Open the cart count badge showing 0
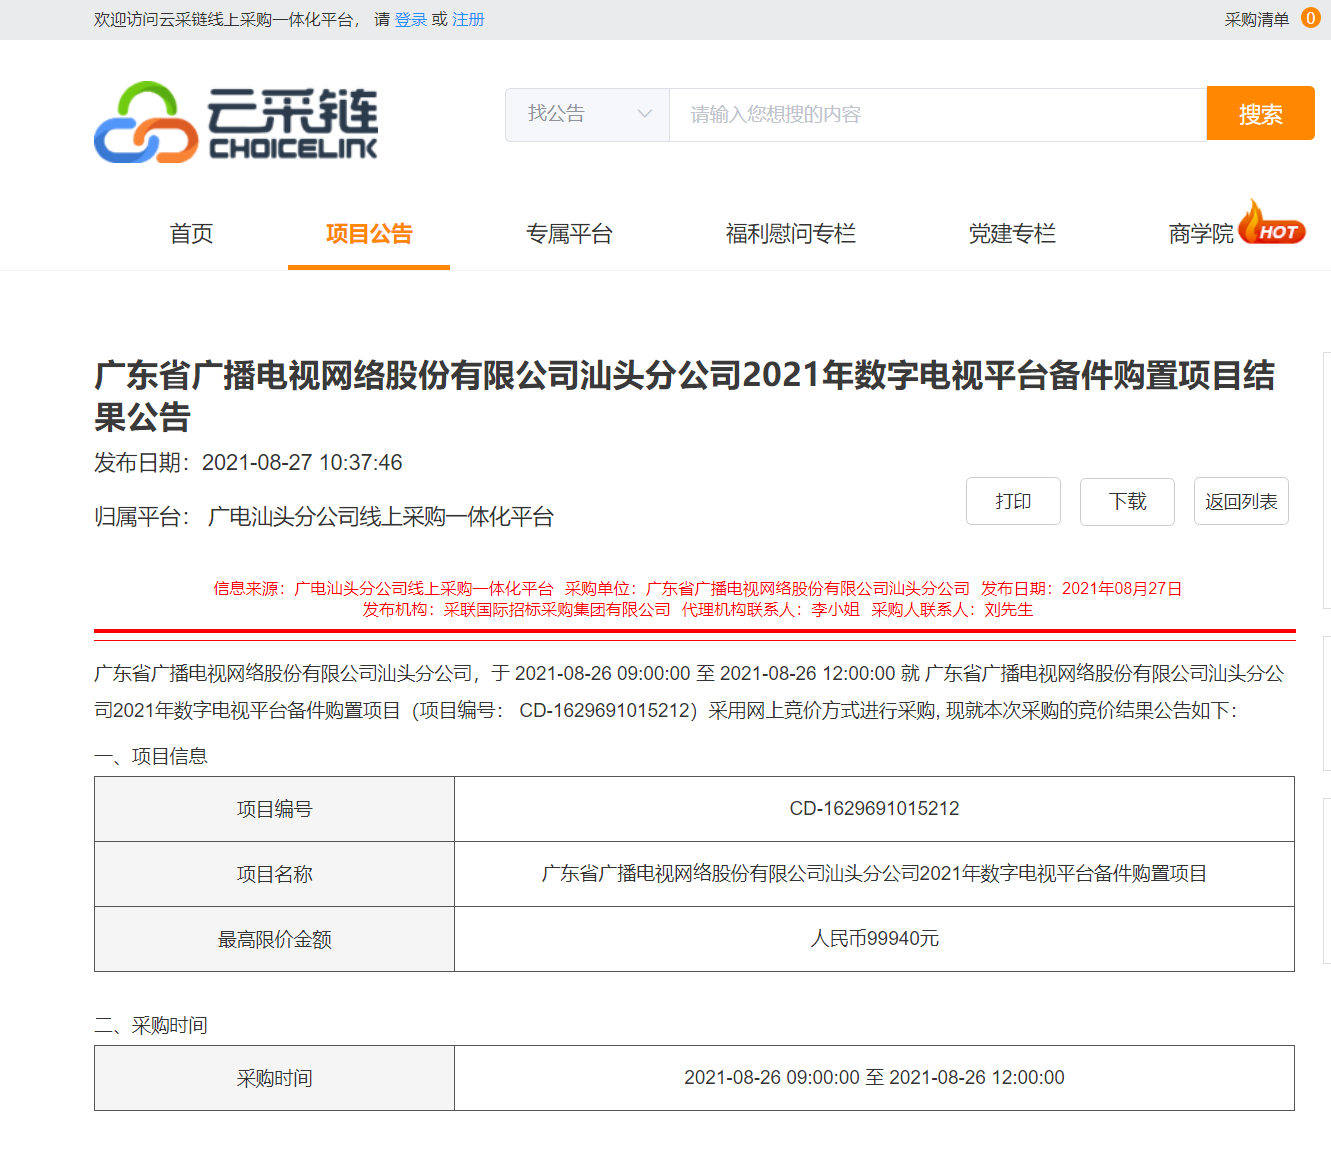1331x1149 pixels. [x=1310, y=18]
